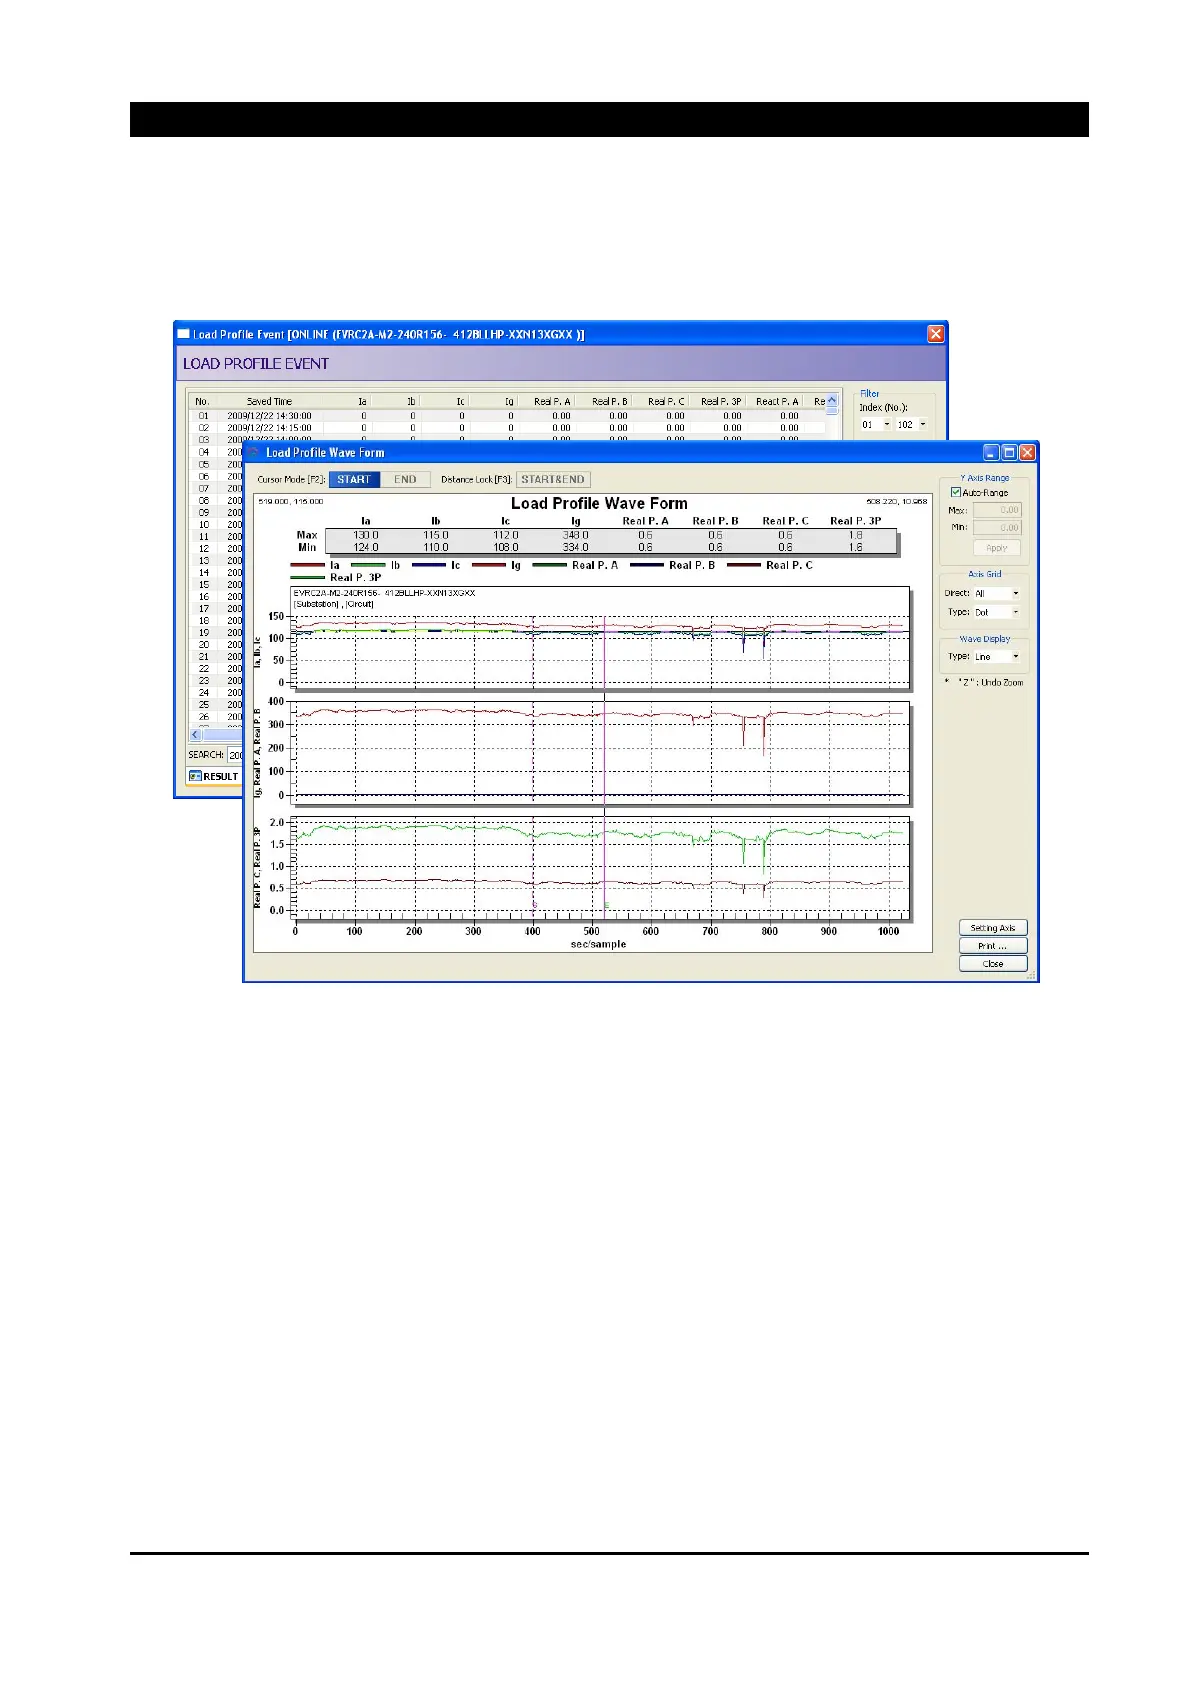The height and width of the screenshot is (1684, 1190).
Task: Maximize the Load Profile Wave Form window
Action: pyautogui.click(x=1009, y=453)
